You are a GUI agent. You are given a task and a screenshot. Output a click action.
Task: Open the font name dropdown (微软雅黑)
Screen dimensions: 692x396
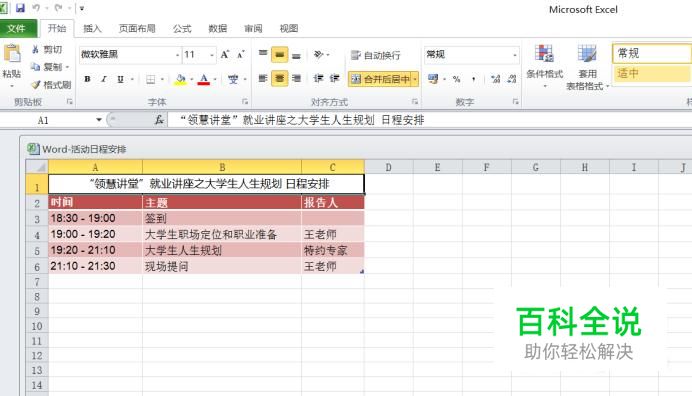(x=177, y=55)
